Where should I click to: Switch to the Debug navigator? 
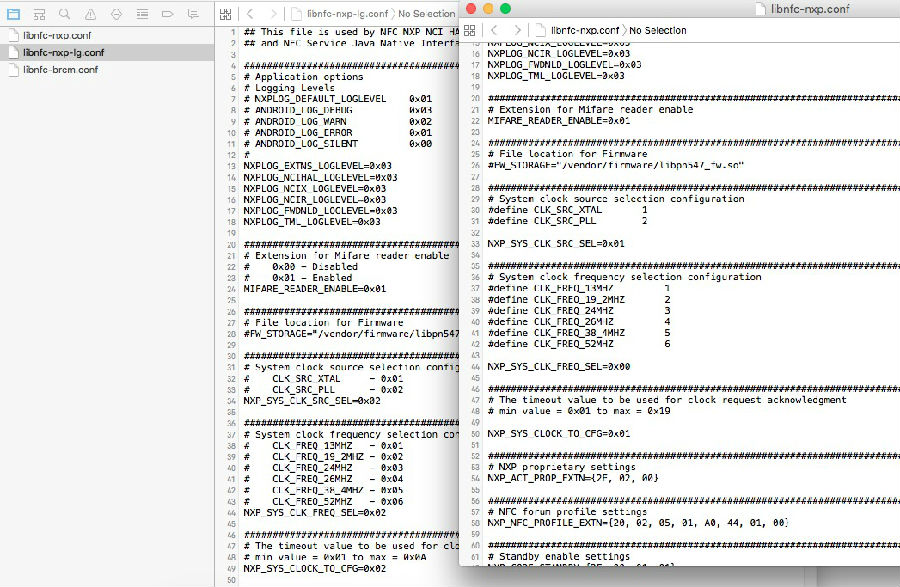[142, 14]
